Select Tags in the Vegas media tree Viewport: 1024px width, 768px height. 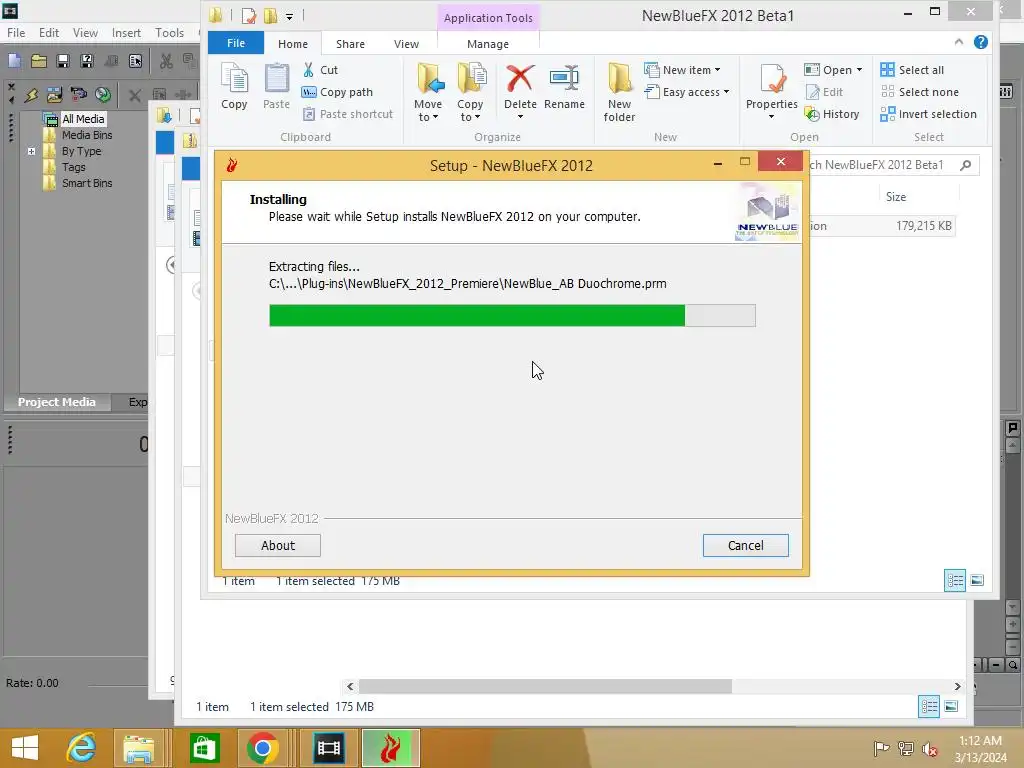[74, 167]
